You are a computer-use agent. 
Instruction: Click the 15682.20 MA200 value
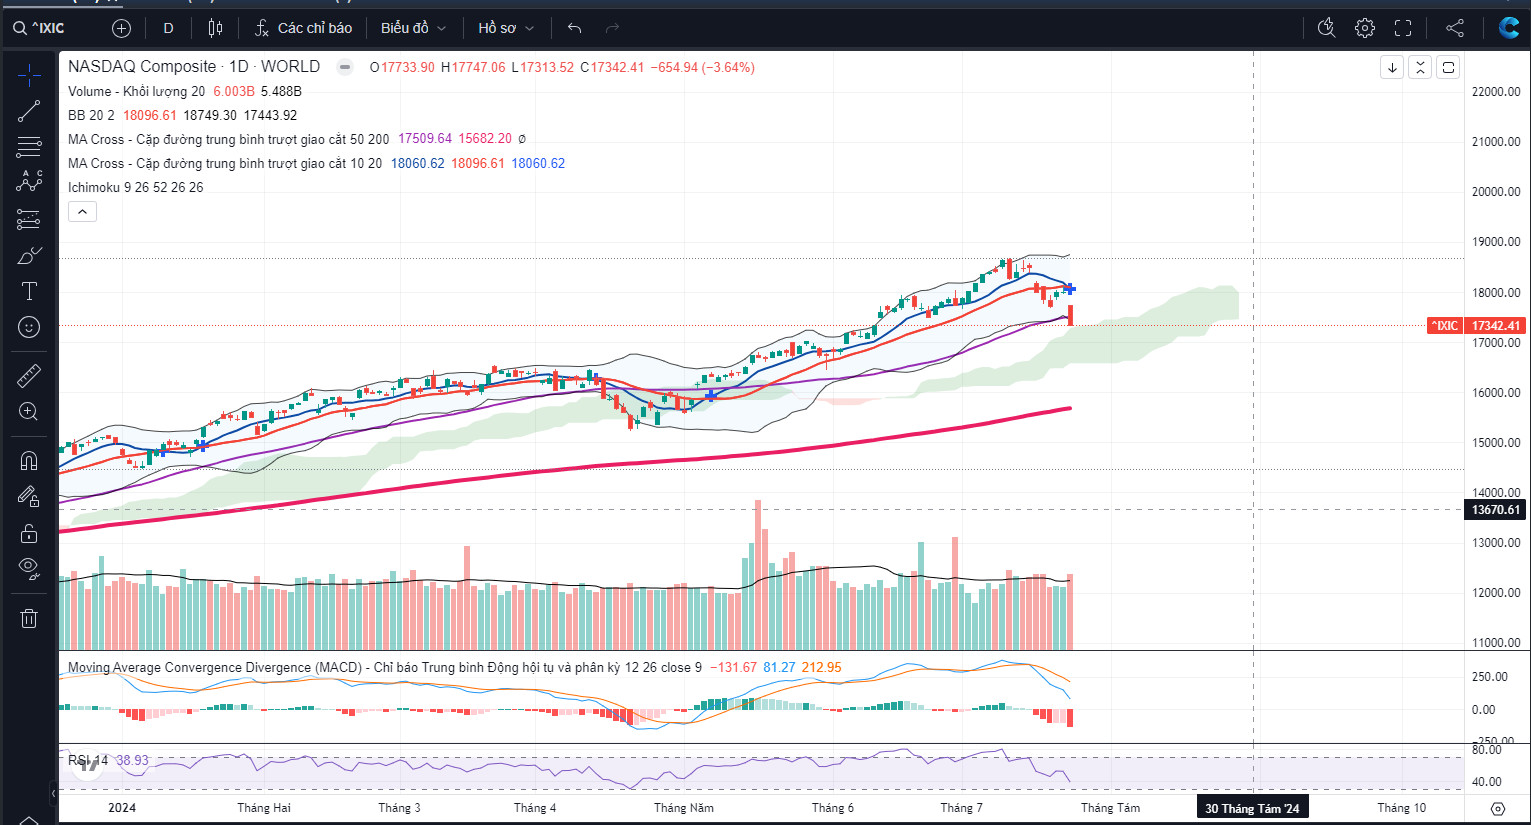tap(485, 139)
